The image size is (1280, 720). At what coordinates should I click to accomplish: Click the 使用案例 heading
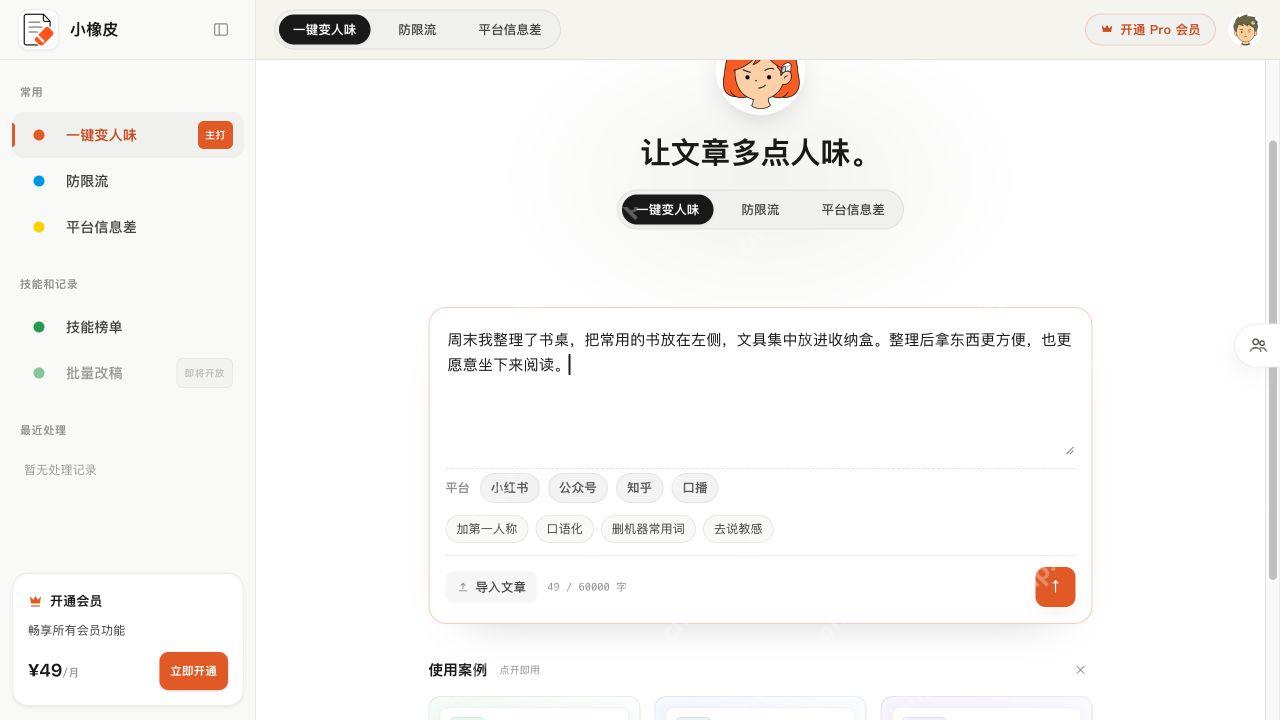pos(458,670)
